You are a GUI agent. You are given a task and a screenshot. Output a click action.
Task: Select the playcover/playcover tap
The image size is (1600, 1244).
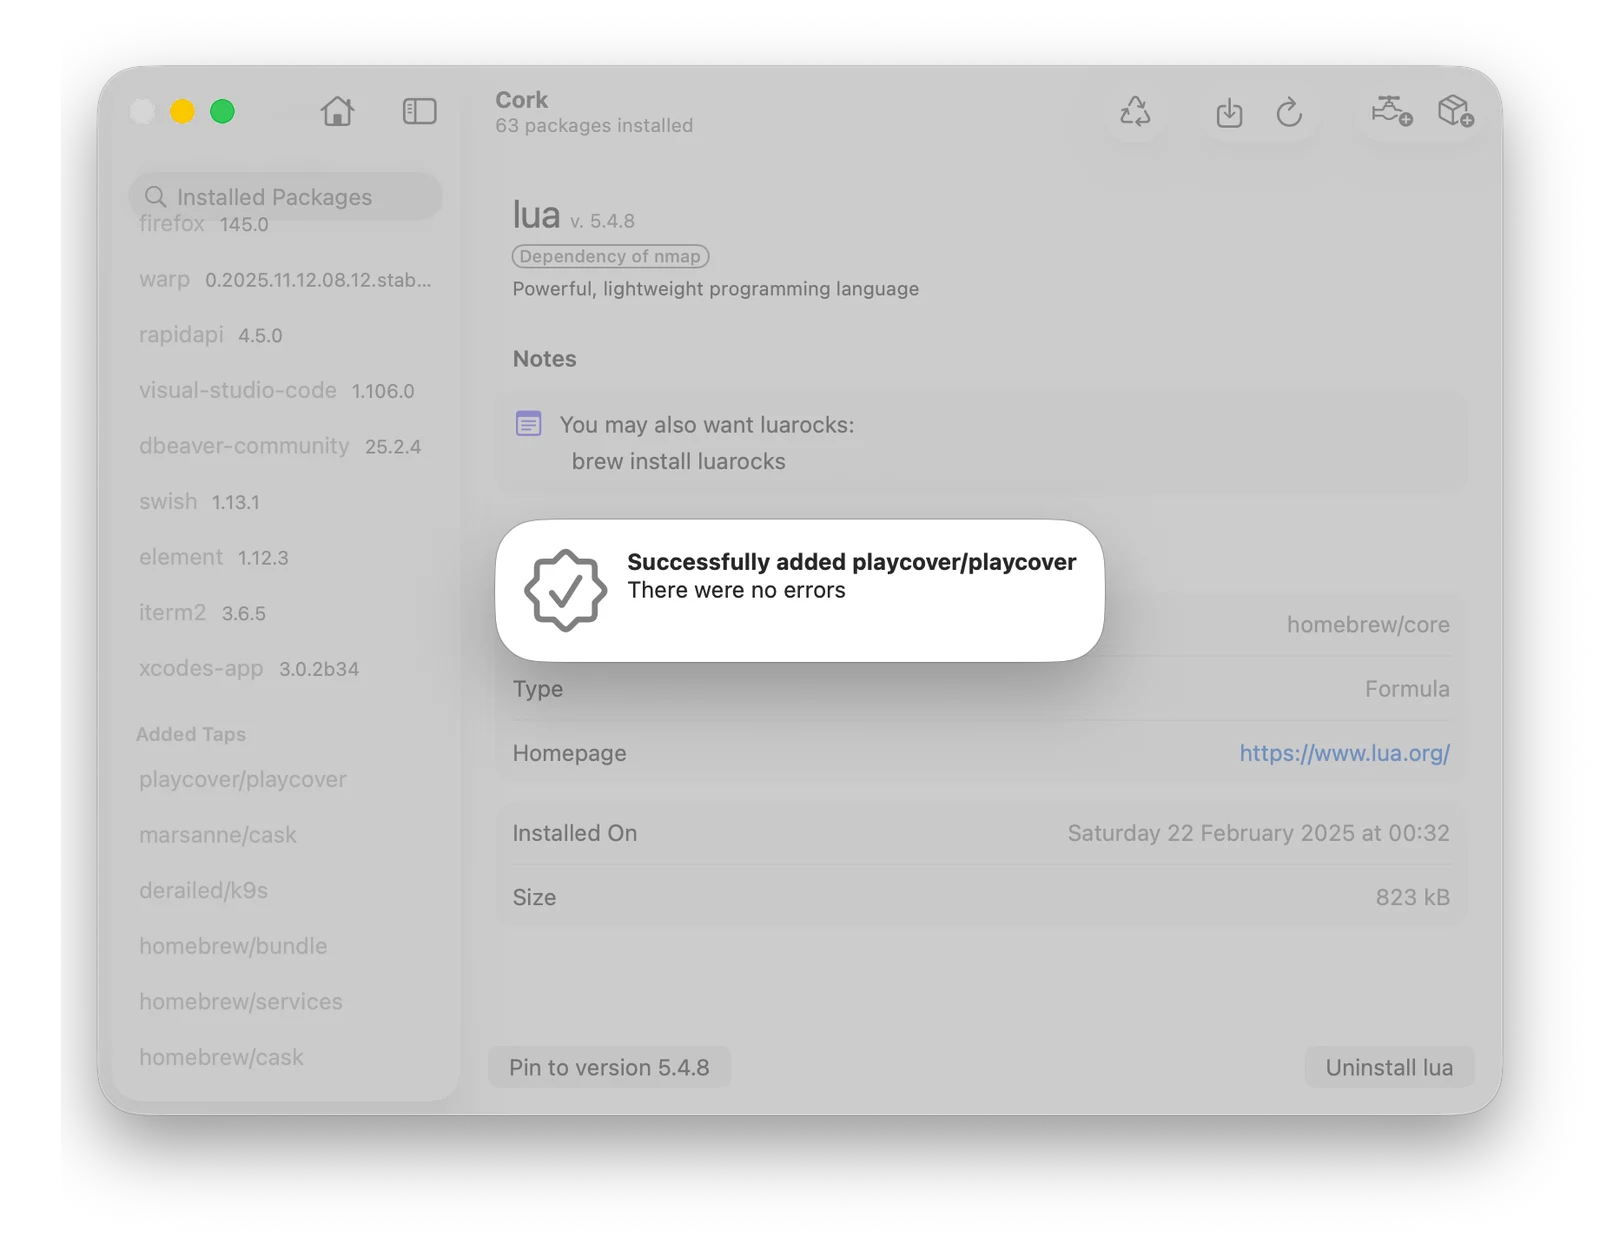(x=243, y=779)
